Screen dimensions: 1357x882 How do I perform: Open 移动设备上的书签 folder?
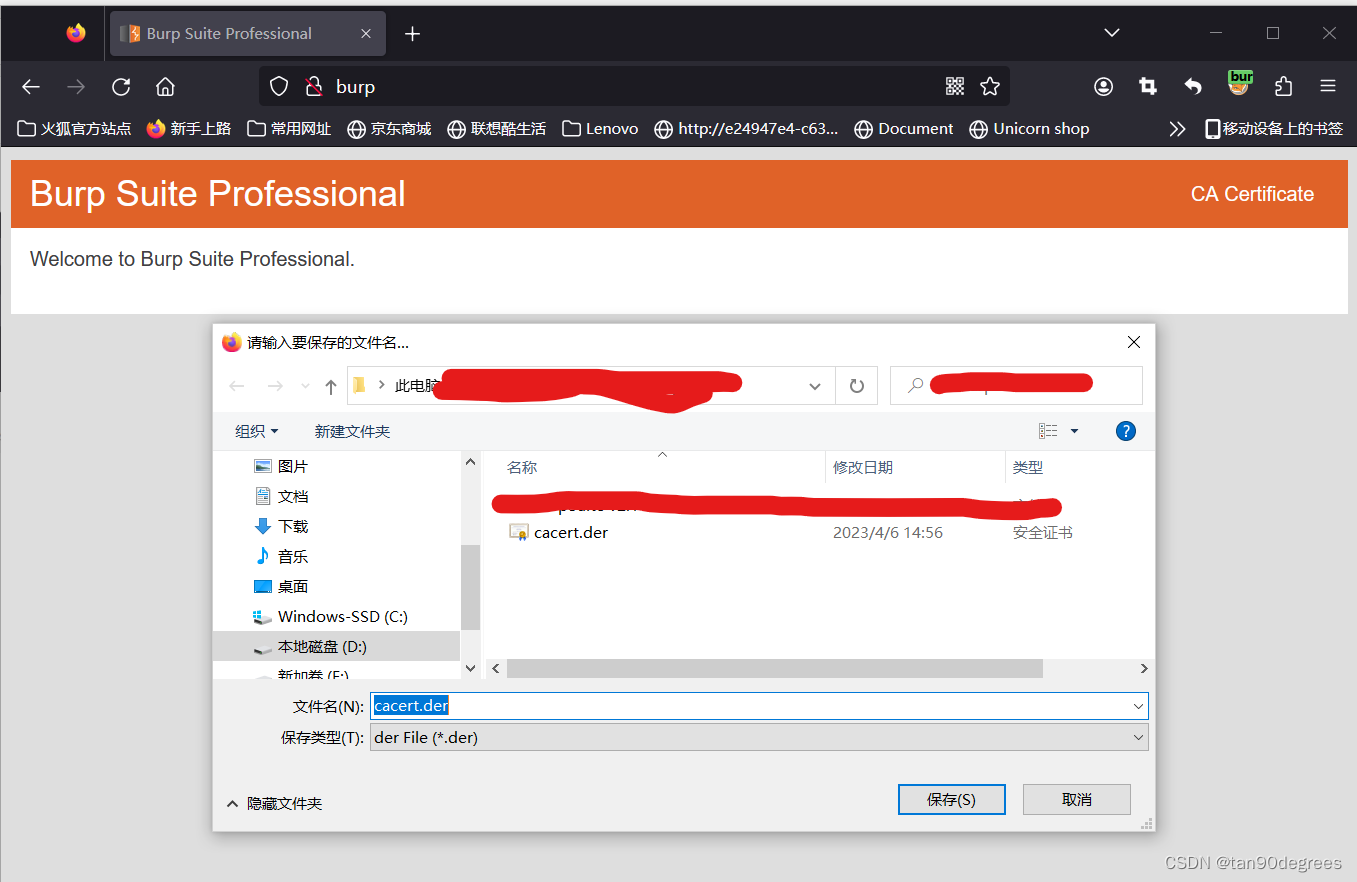1274,129
